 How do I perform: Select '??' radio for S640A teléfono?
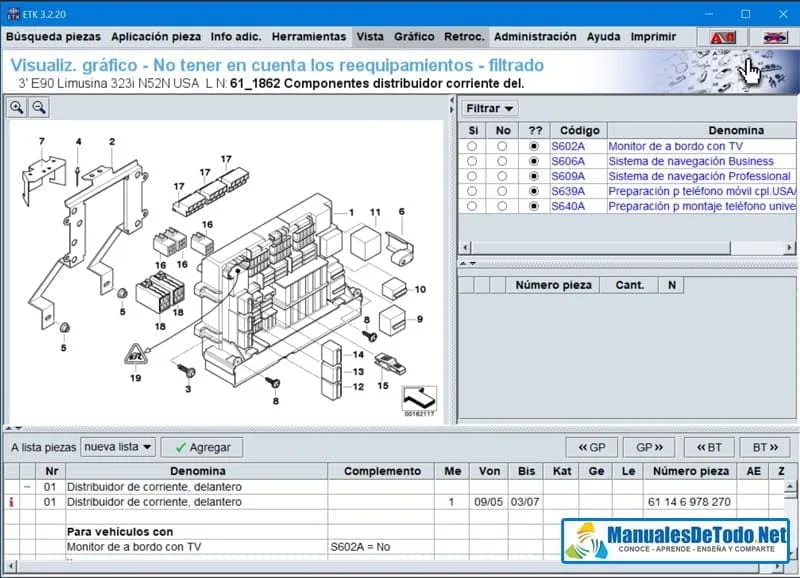tap(533, 206)
